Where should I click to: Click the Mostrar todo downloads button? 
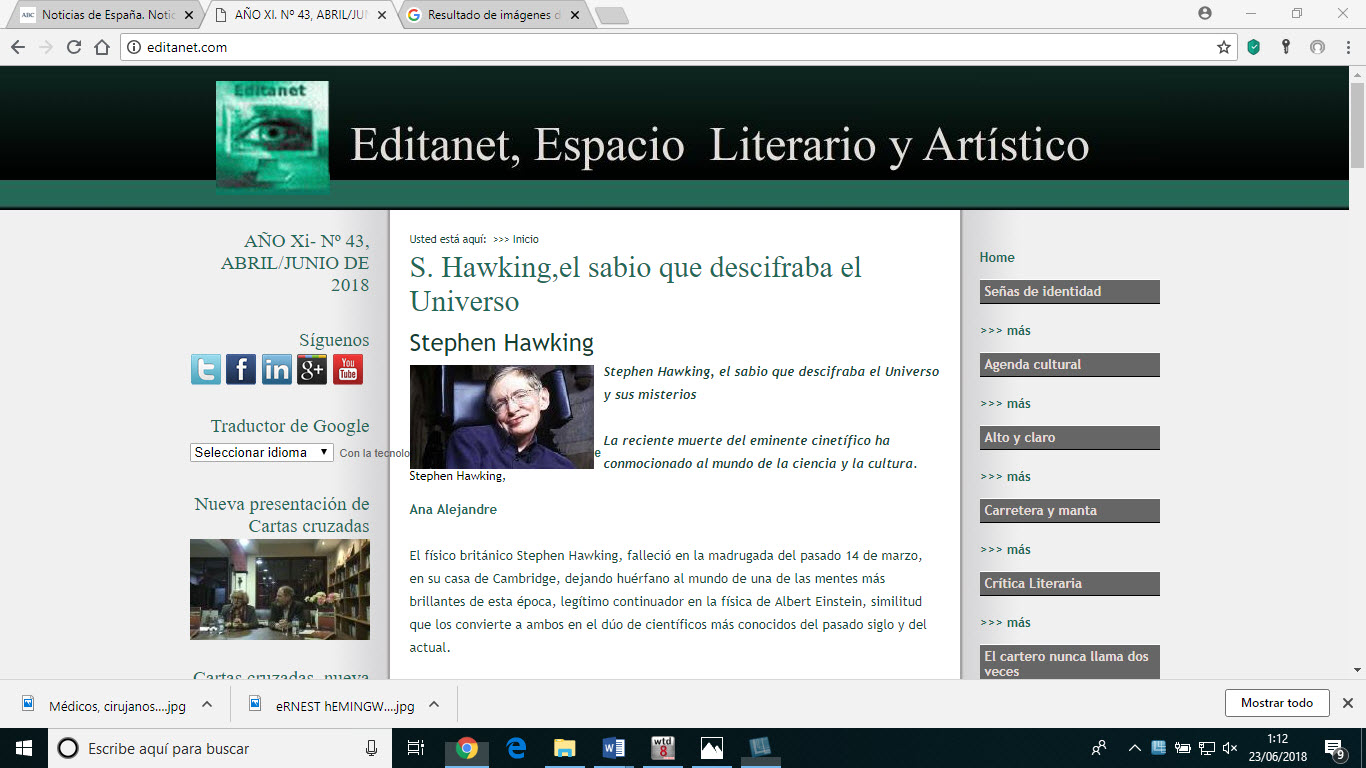1276,703
